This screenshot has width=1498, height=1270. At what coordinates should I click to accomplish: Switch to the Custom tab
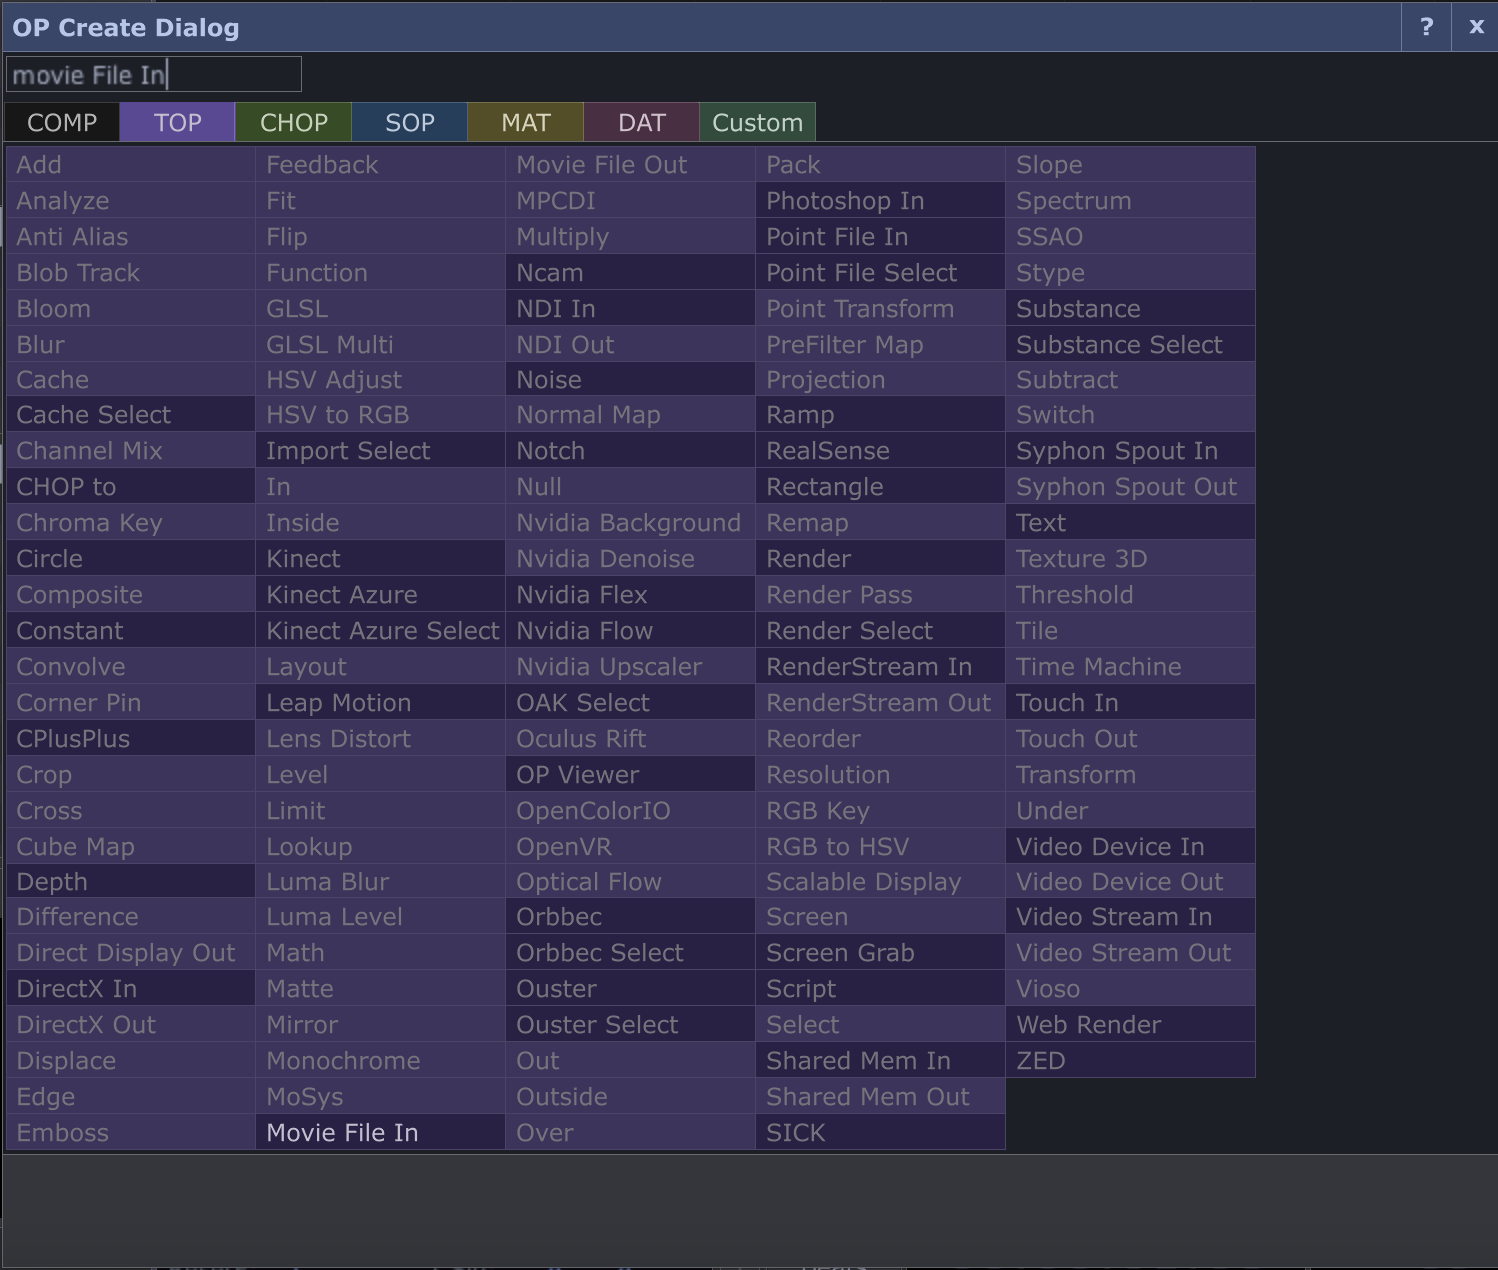[x=757, y=123]
